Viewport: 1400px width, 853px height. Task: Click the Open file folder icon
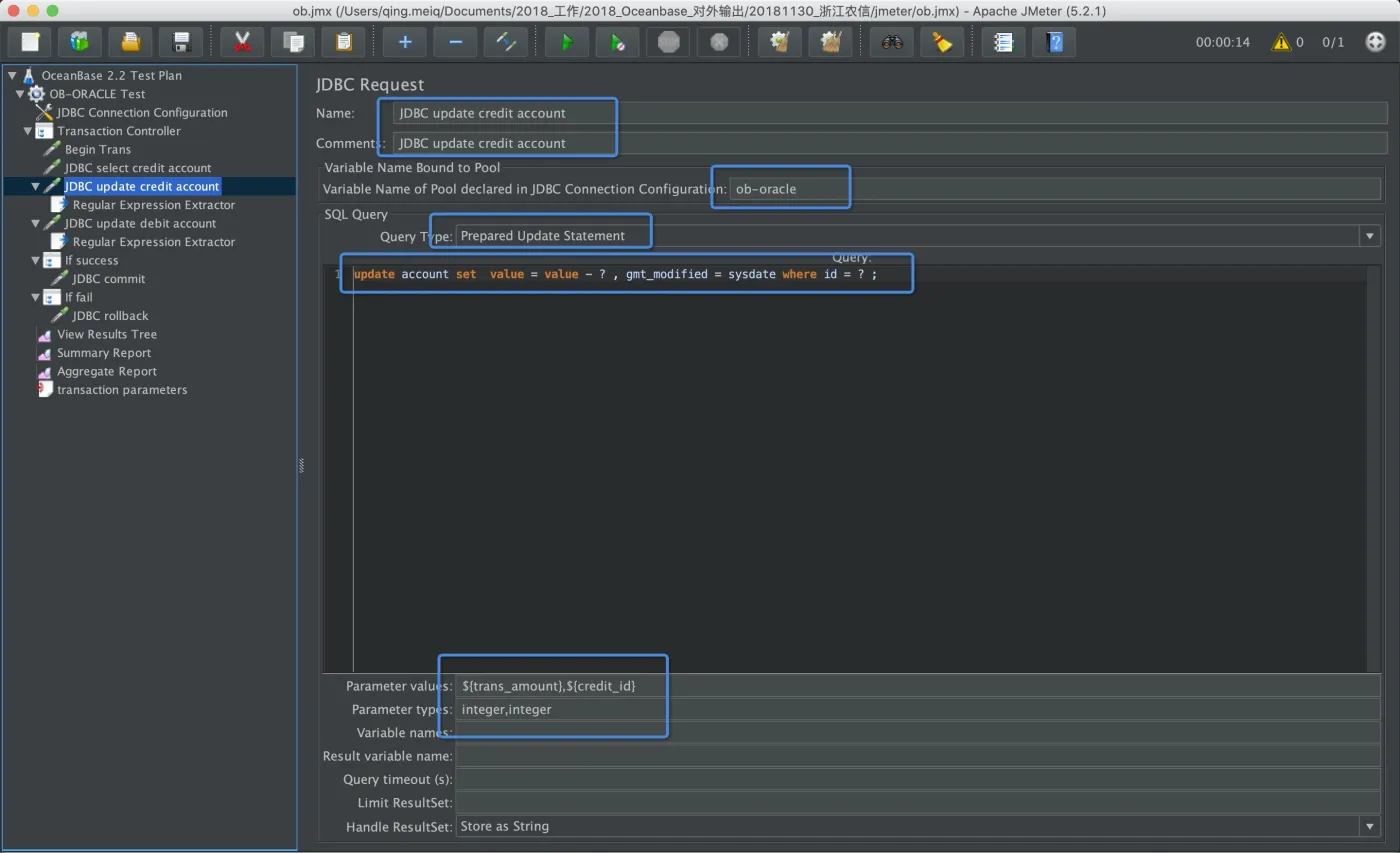130,42
